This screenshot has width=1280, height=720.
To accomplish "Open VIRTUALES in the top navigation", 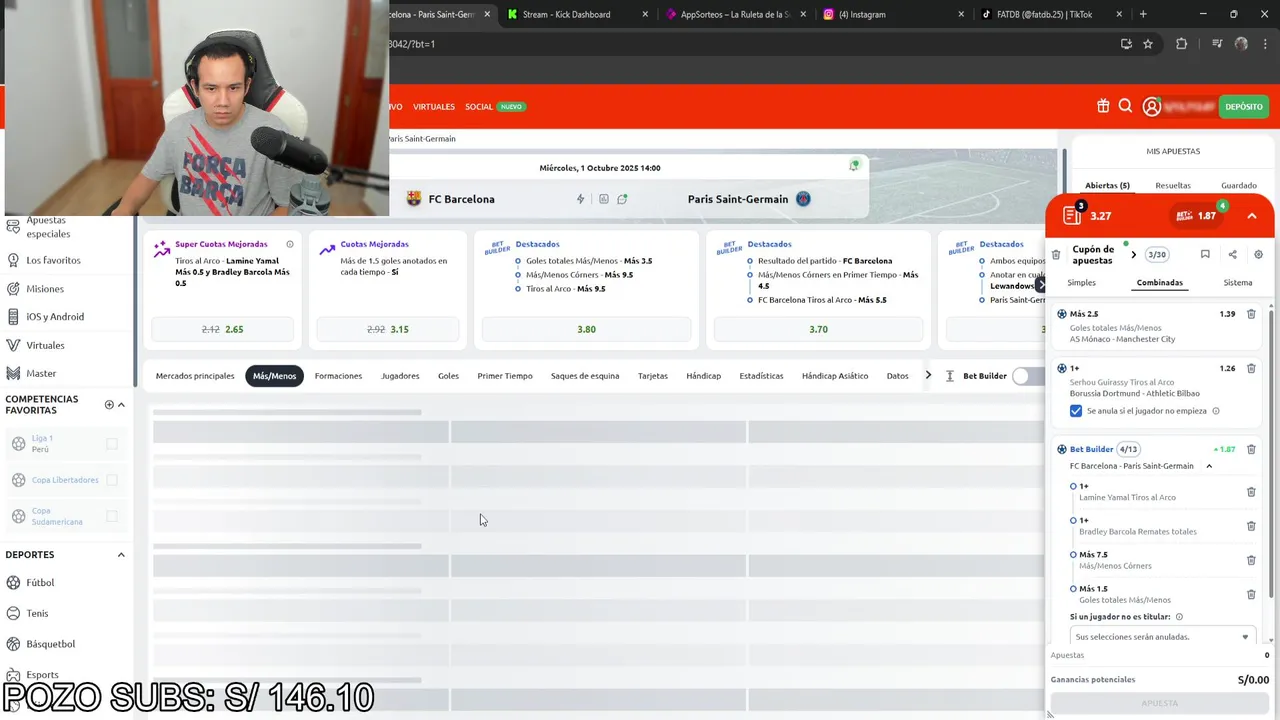I will [x=433, y=107].
